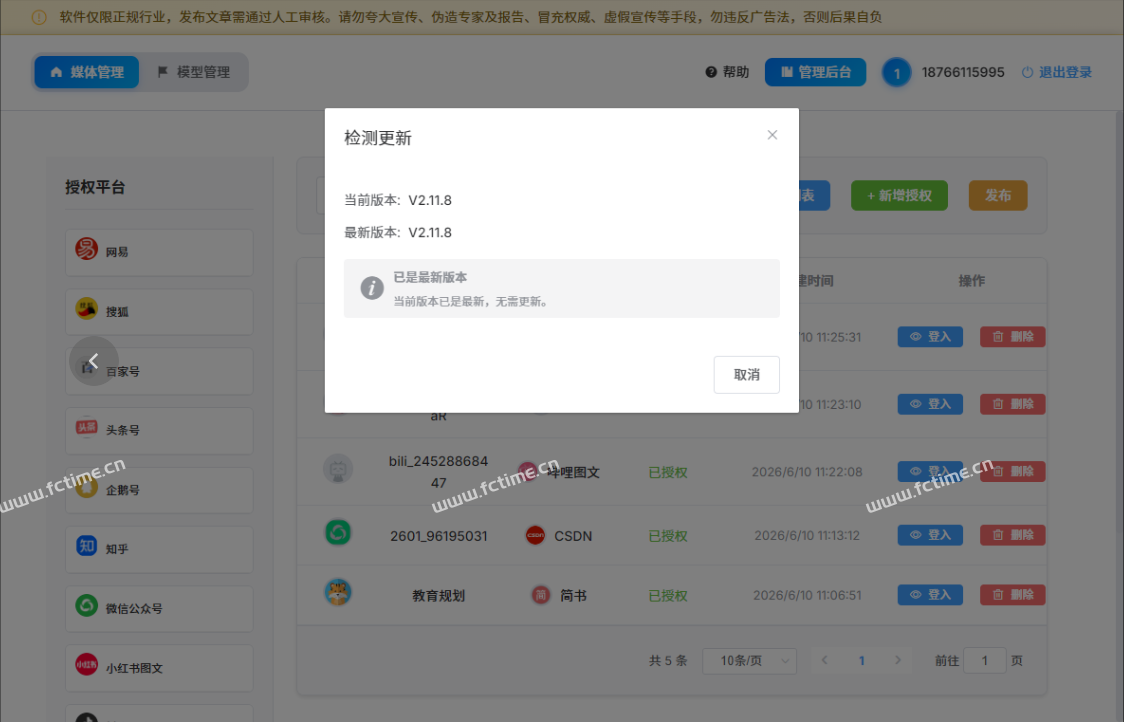Click 登入 in the 11:23:10 row

coord(930,404)
